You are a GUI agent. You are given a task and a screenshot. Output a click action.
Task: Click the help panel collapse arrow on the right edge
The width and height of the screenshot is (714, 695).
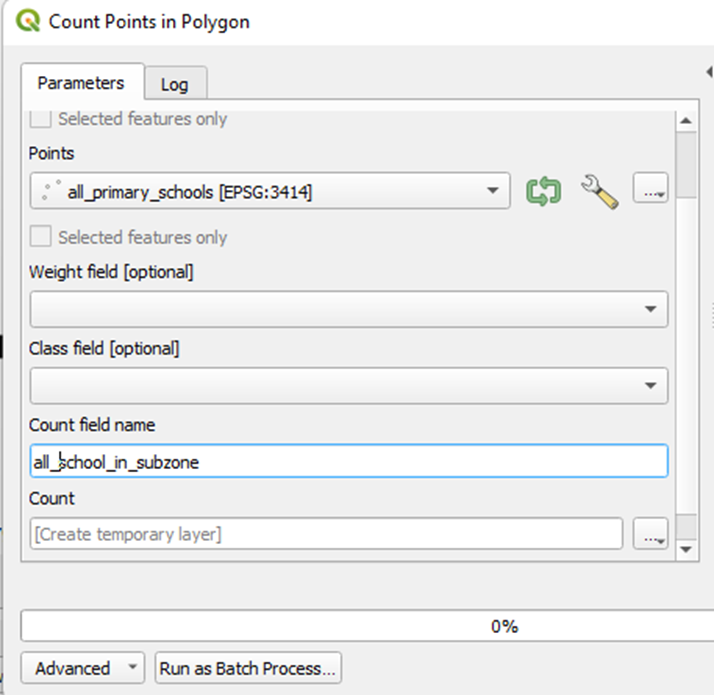point(708,71)
